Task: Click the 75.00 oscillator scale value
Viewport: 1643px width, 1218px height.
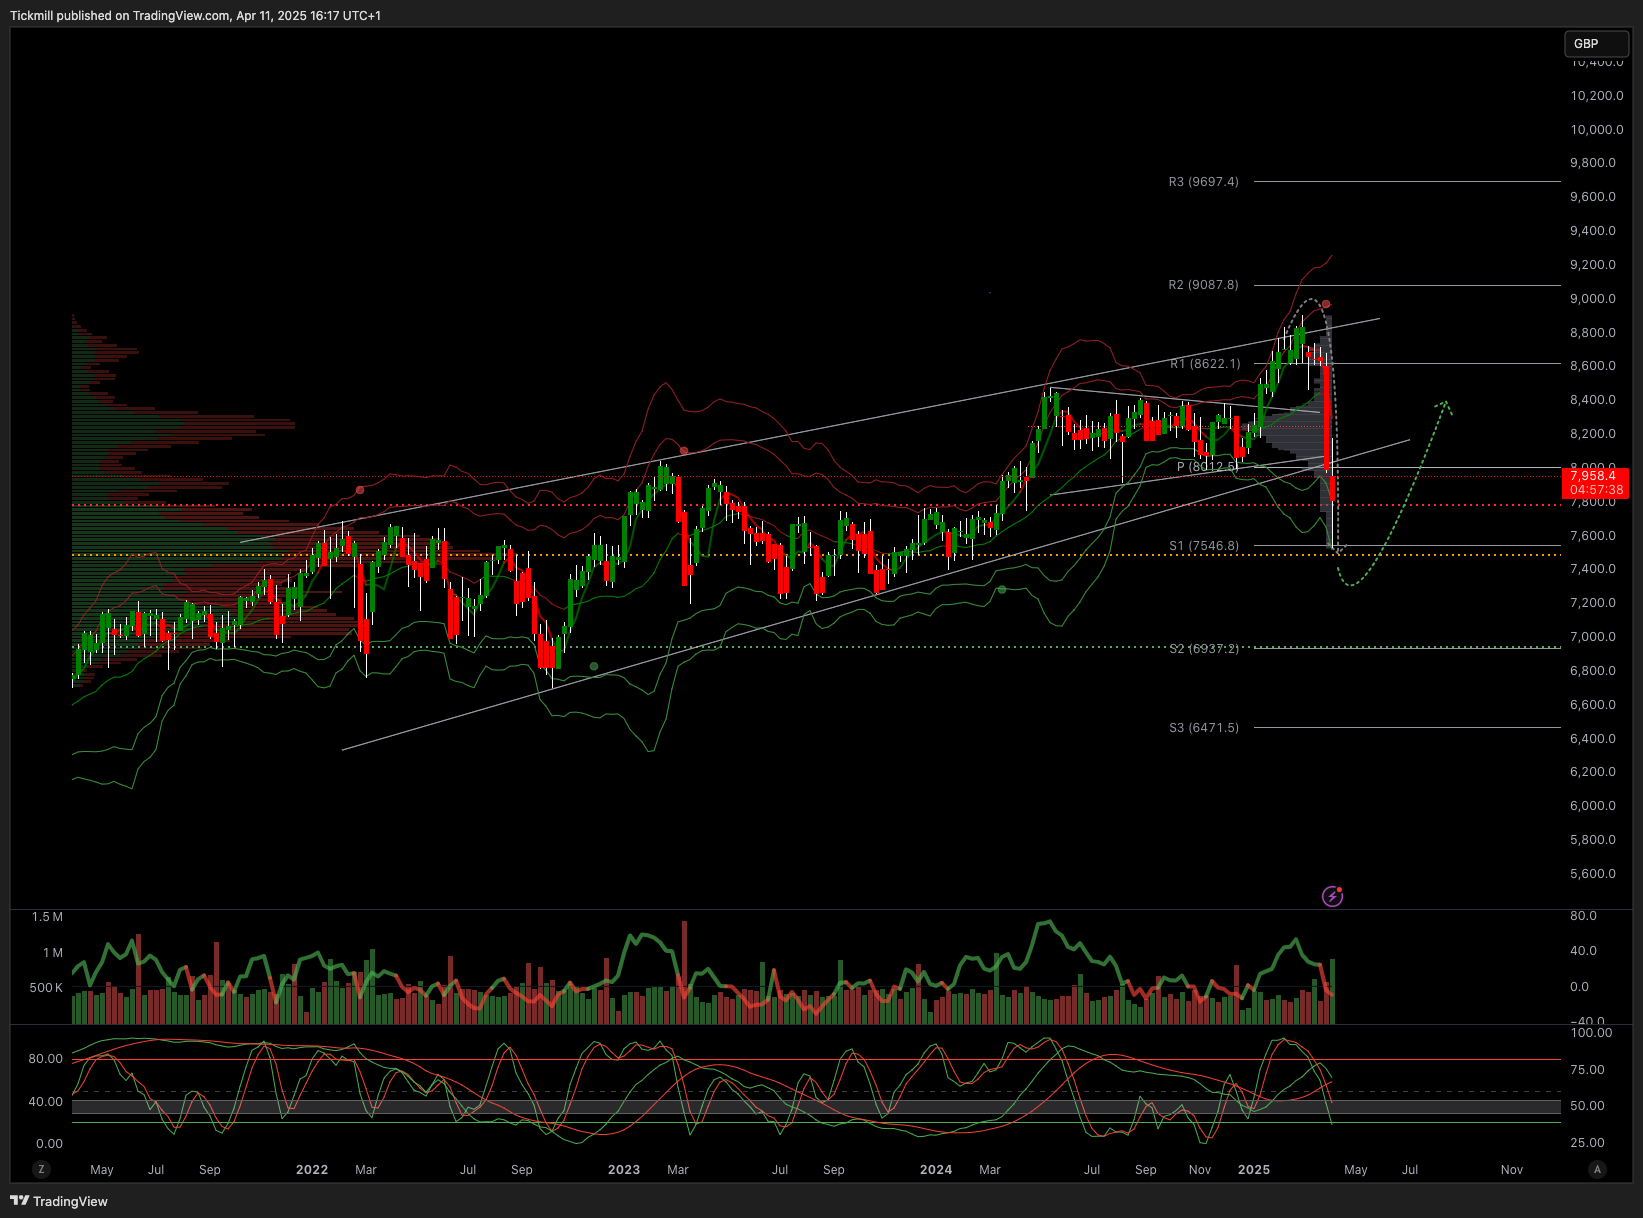Action: point(1588,1070)
